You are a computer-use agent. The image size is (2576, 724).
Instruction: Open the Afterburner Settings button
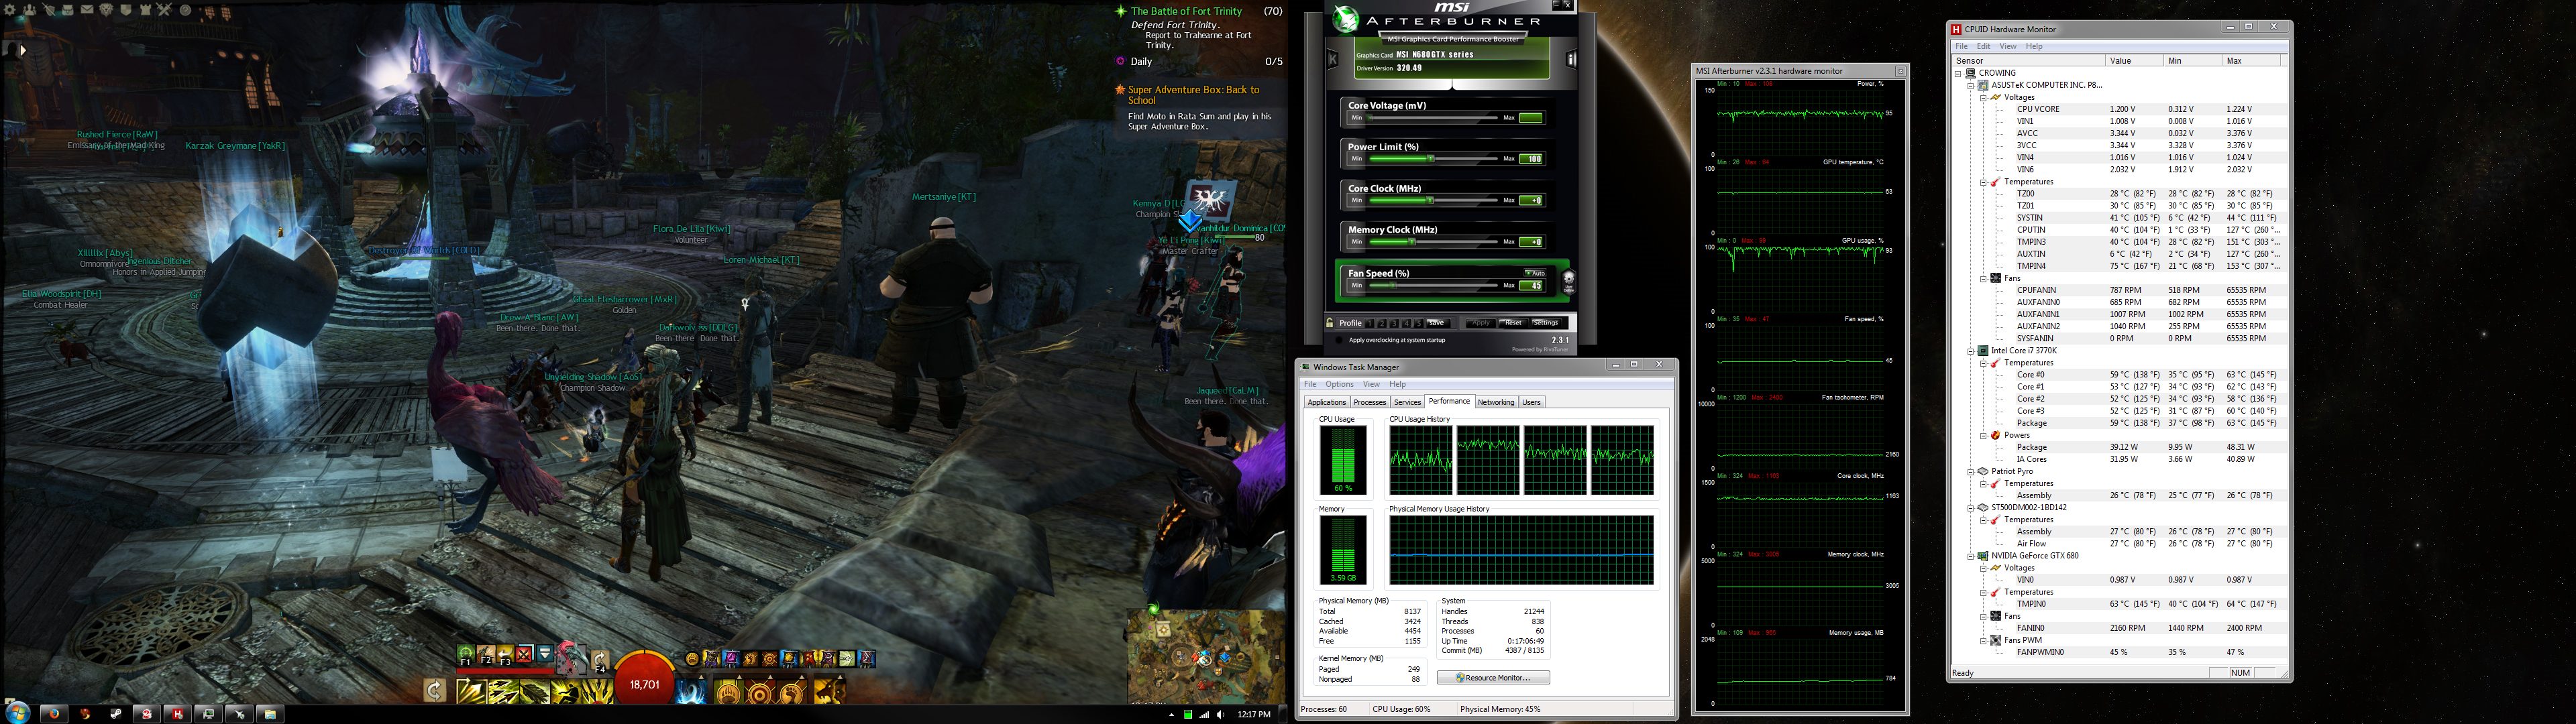pos(1546,323)
